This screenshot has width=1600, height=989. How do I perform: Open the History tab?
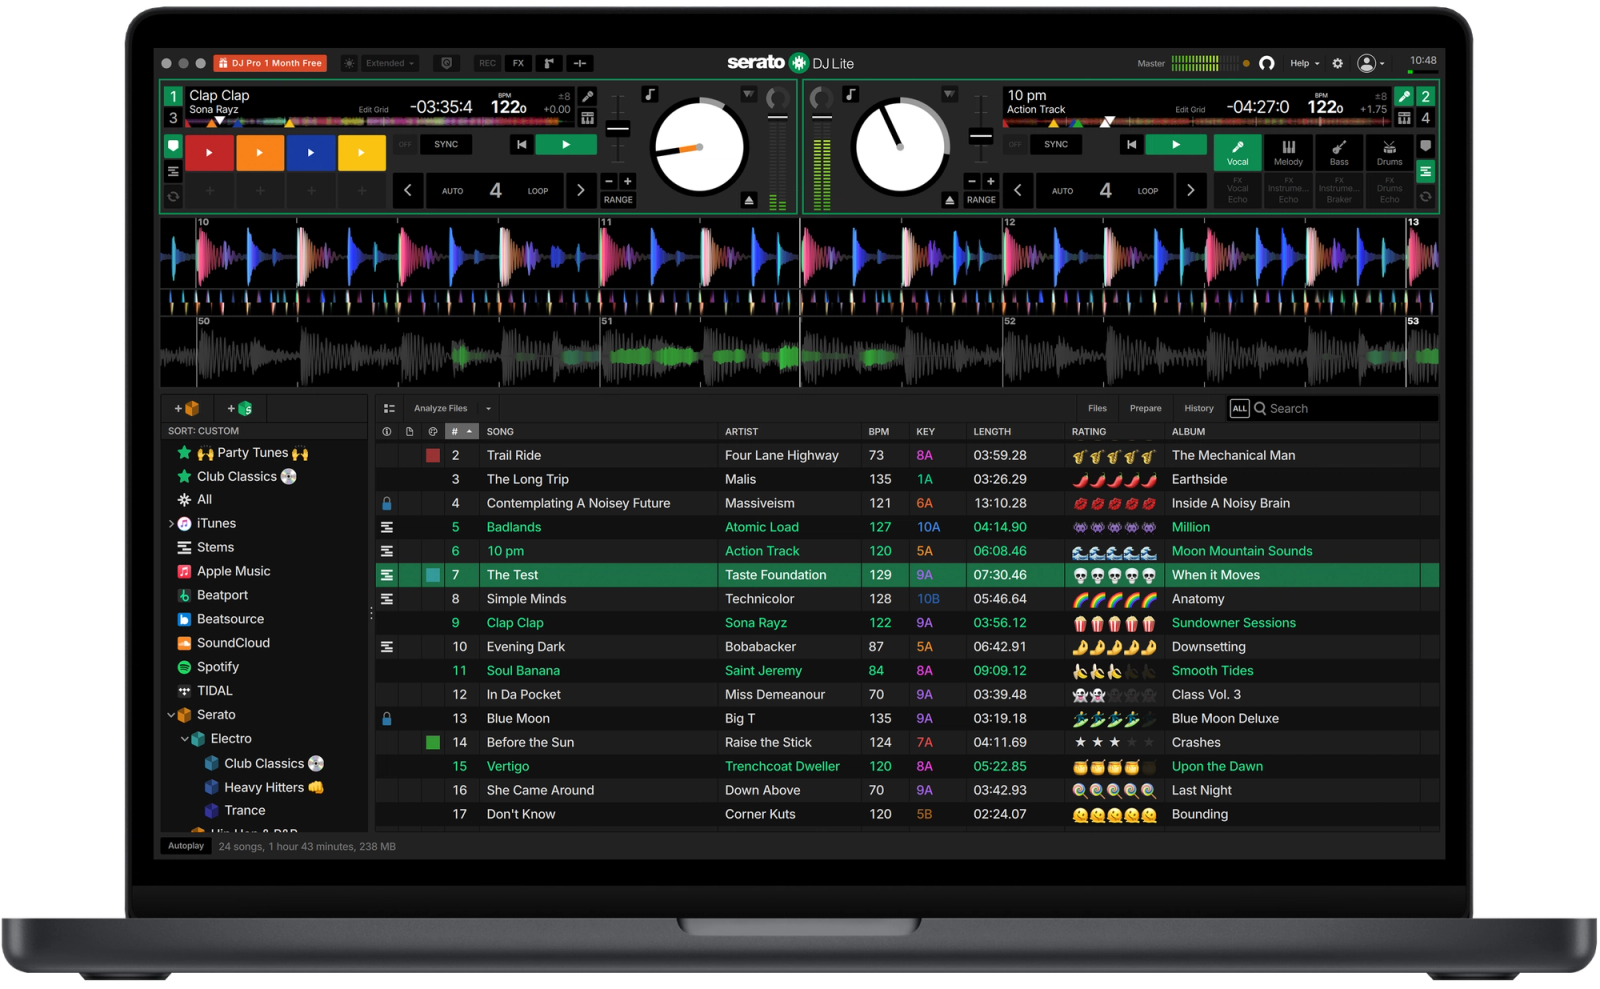click(x=1198, y=408)
